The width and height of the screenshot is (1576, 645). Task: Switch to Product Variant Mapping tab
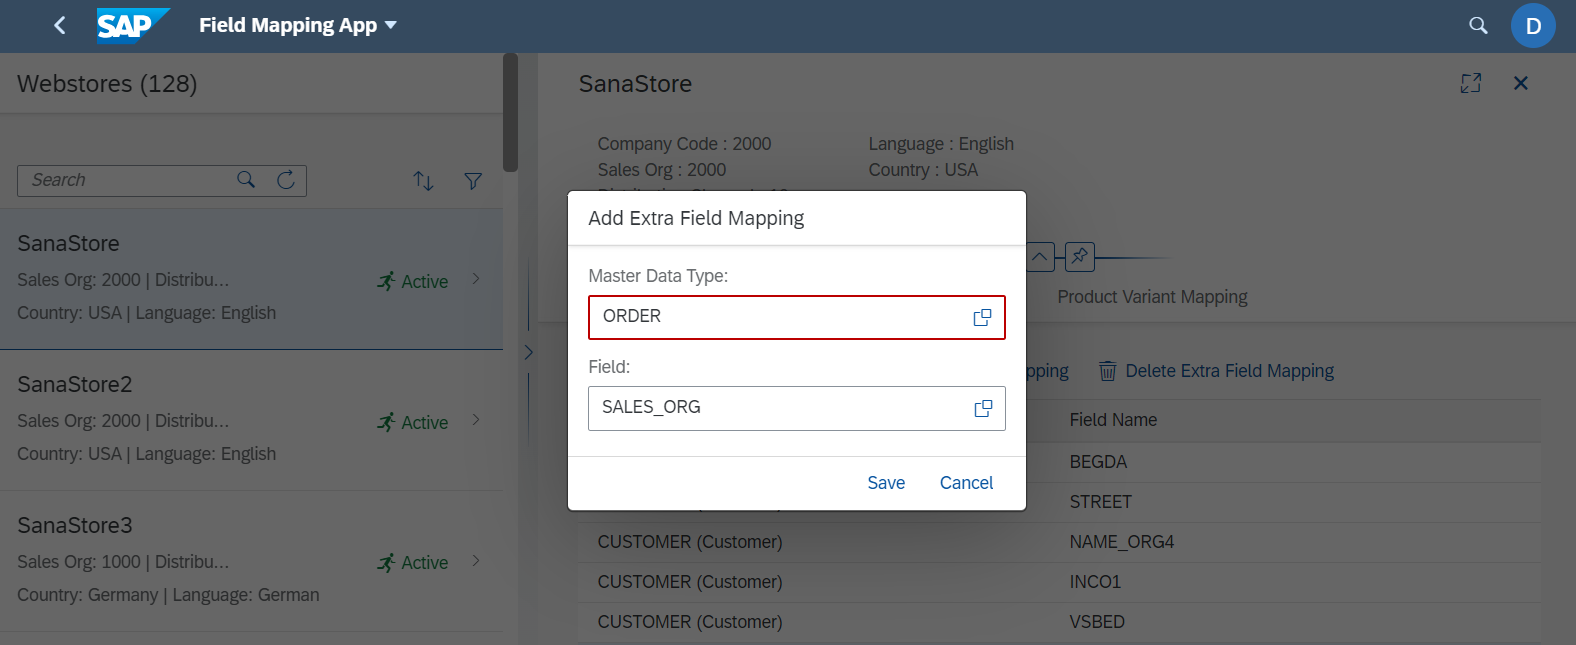1152,297
